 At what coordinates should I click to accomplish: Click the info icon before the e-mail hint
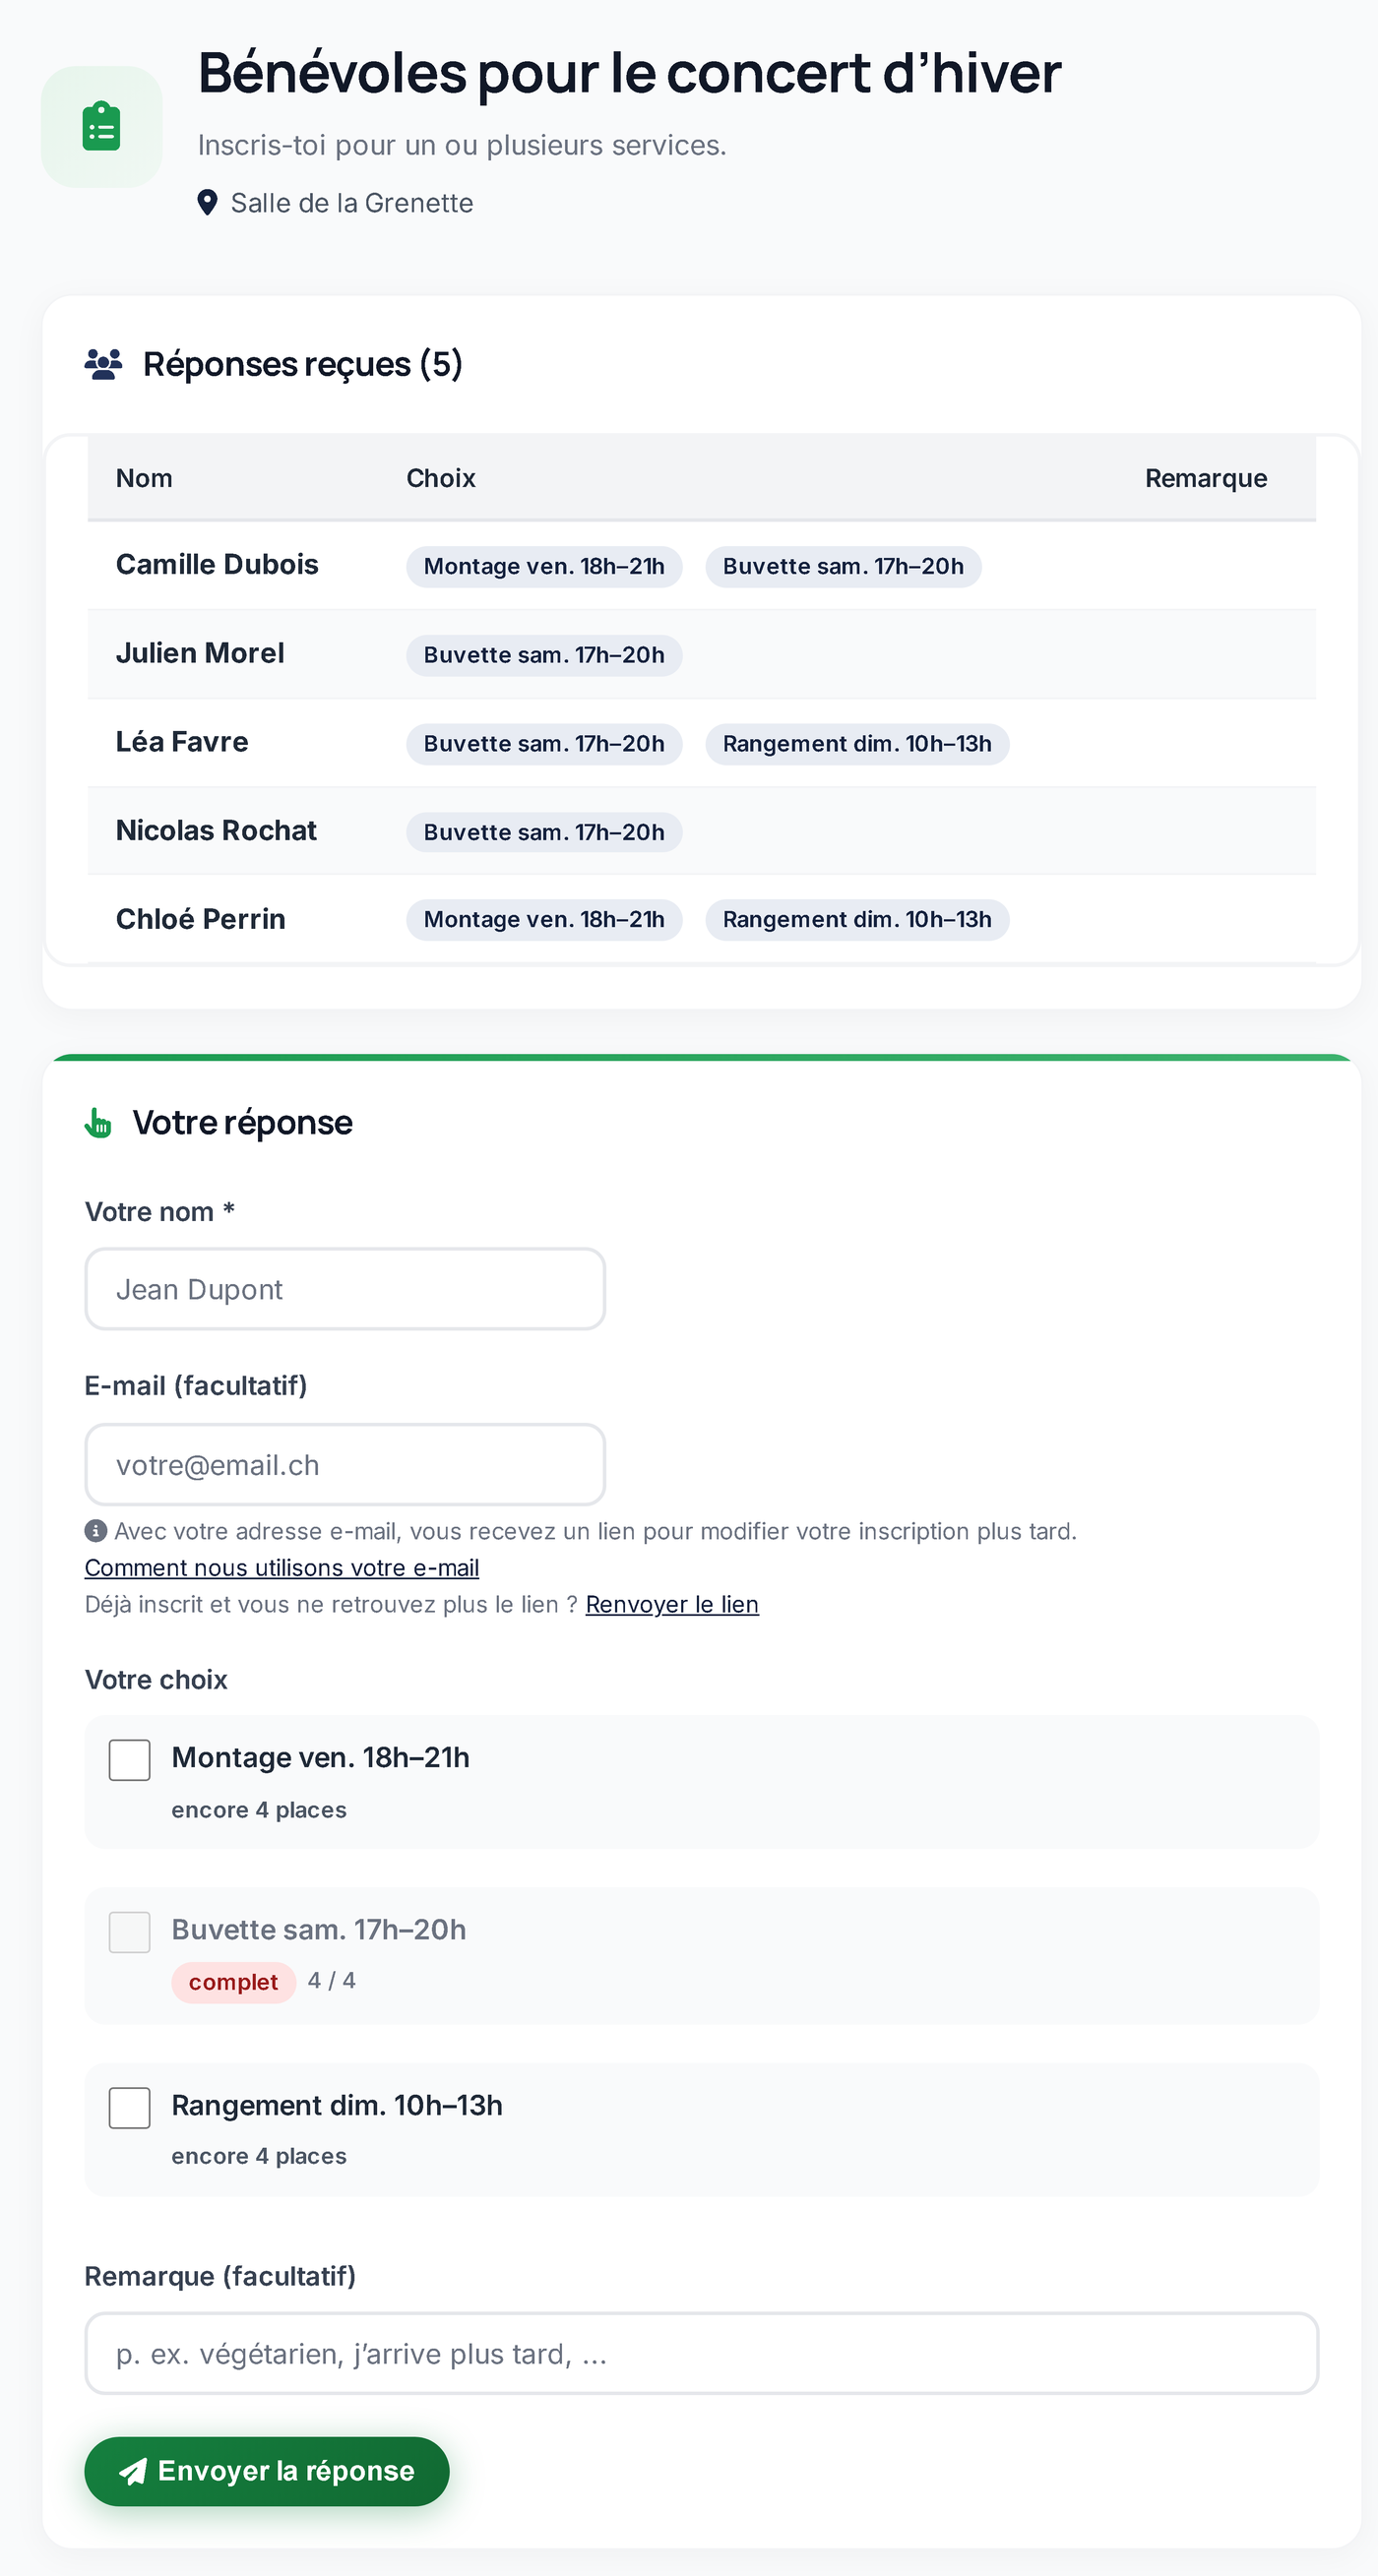96,1531
